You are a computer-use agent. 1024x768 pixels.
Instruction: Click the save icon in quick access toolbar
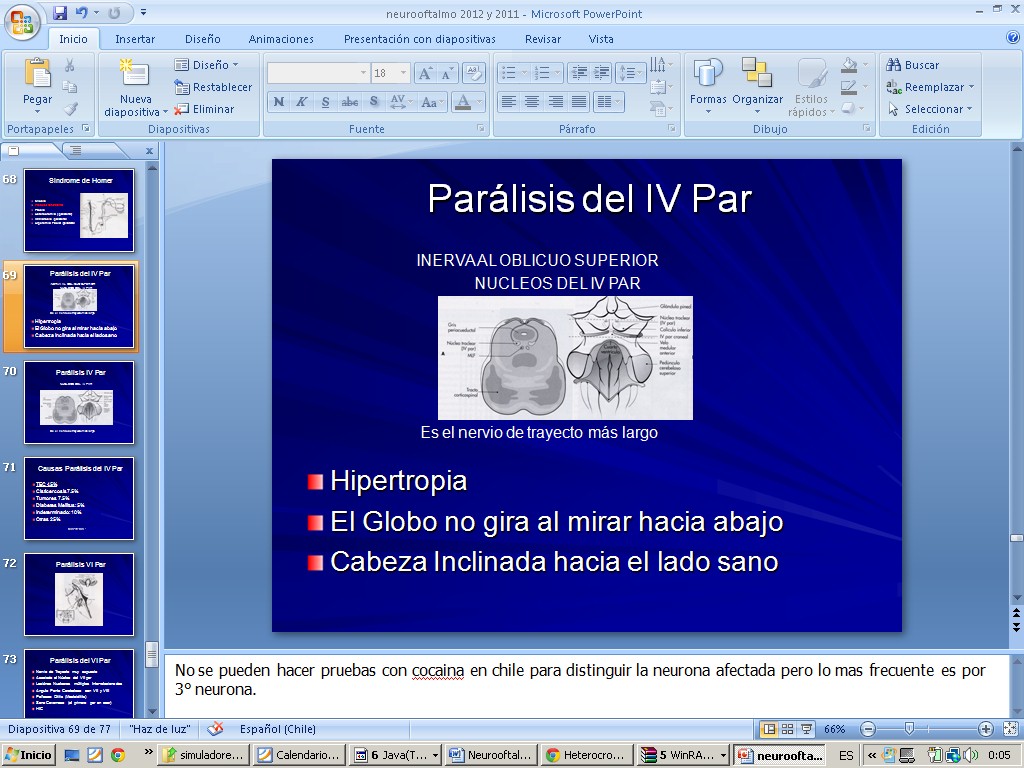coord(60,13)
